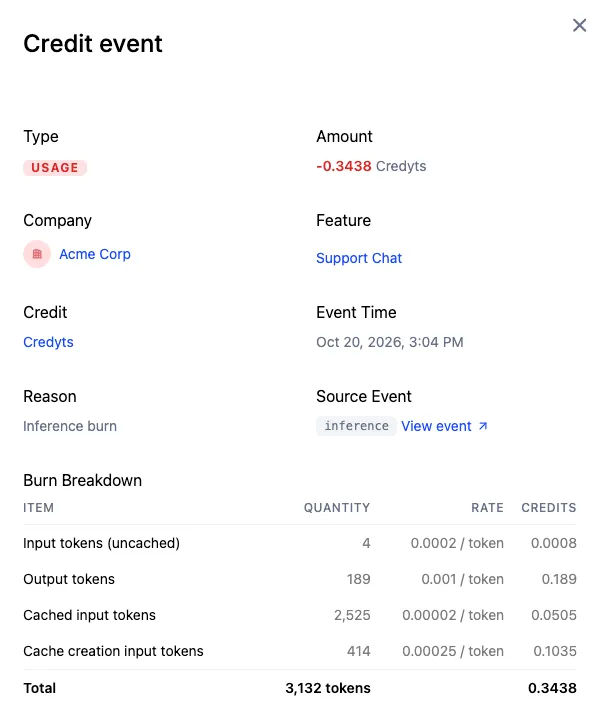This screenshot has height=707, width=611.
Task: Click the Acme Corp building icon
Action: tap(37, 254)
